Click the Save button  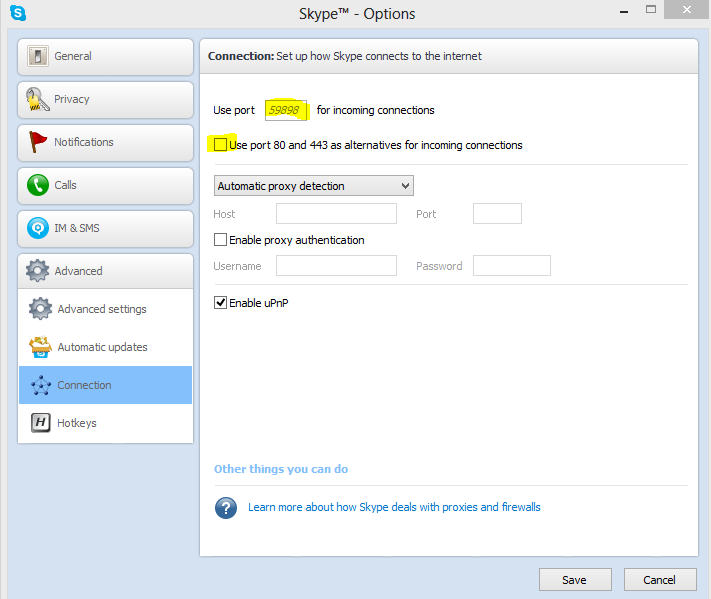pyautogui.click(x=575, y=580)
